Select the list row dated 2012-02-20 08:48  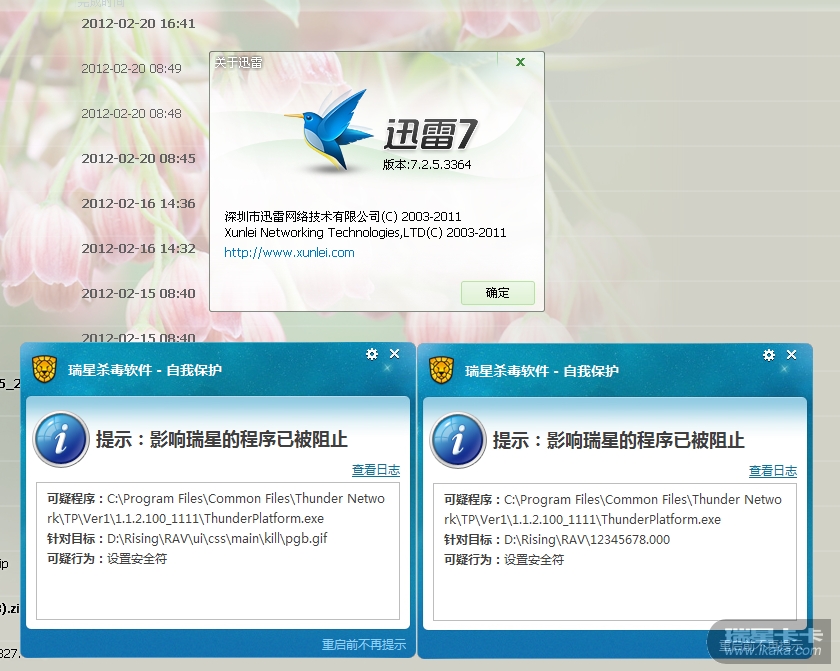(131, 114)
